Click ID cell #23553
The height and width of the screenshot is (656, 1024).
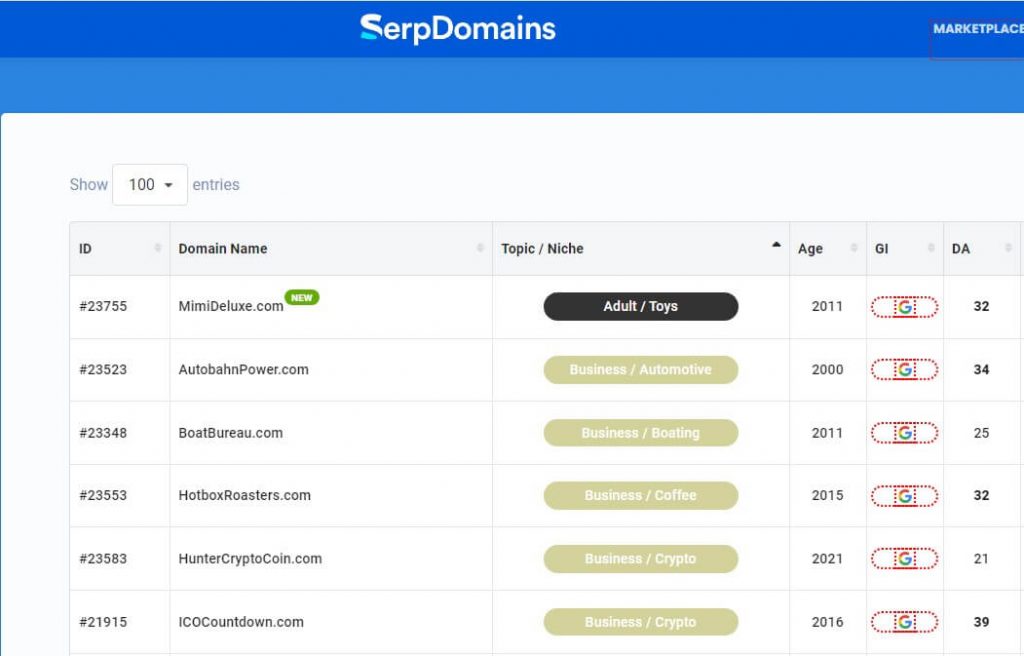pos(103,495)
